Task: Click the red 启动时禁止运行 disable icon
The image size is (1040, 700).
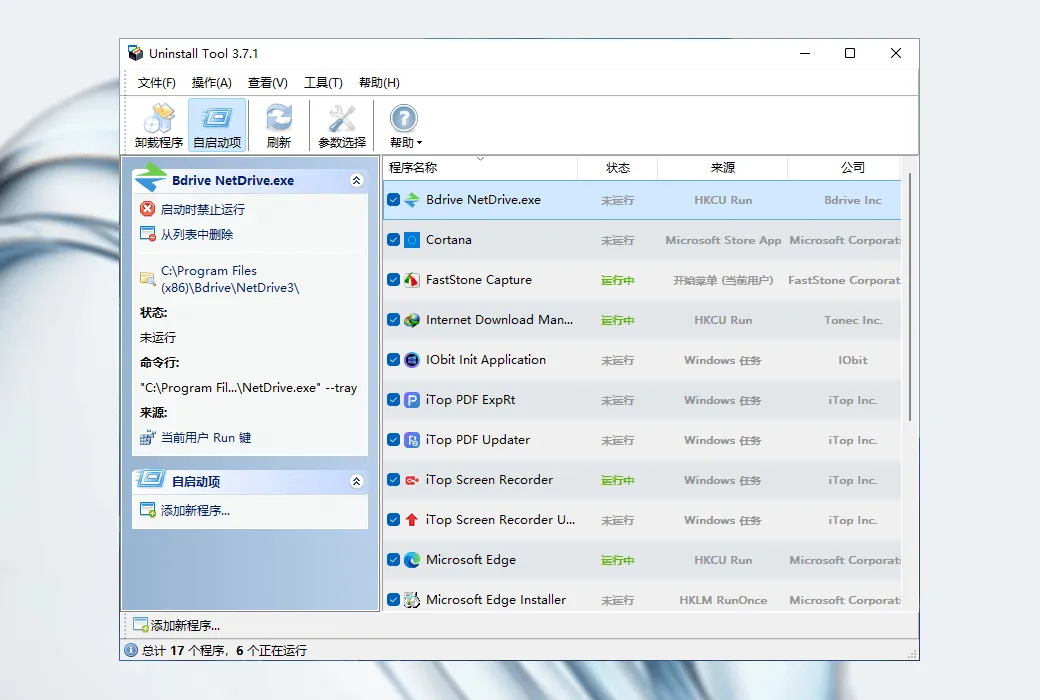Action: point(147,209)
